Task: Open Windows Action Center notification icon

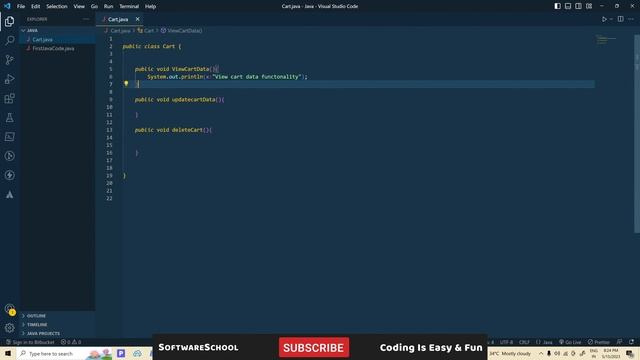Action: (x=630, y=353)
